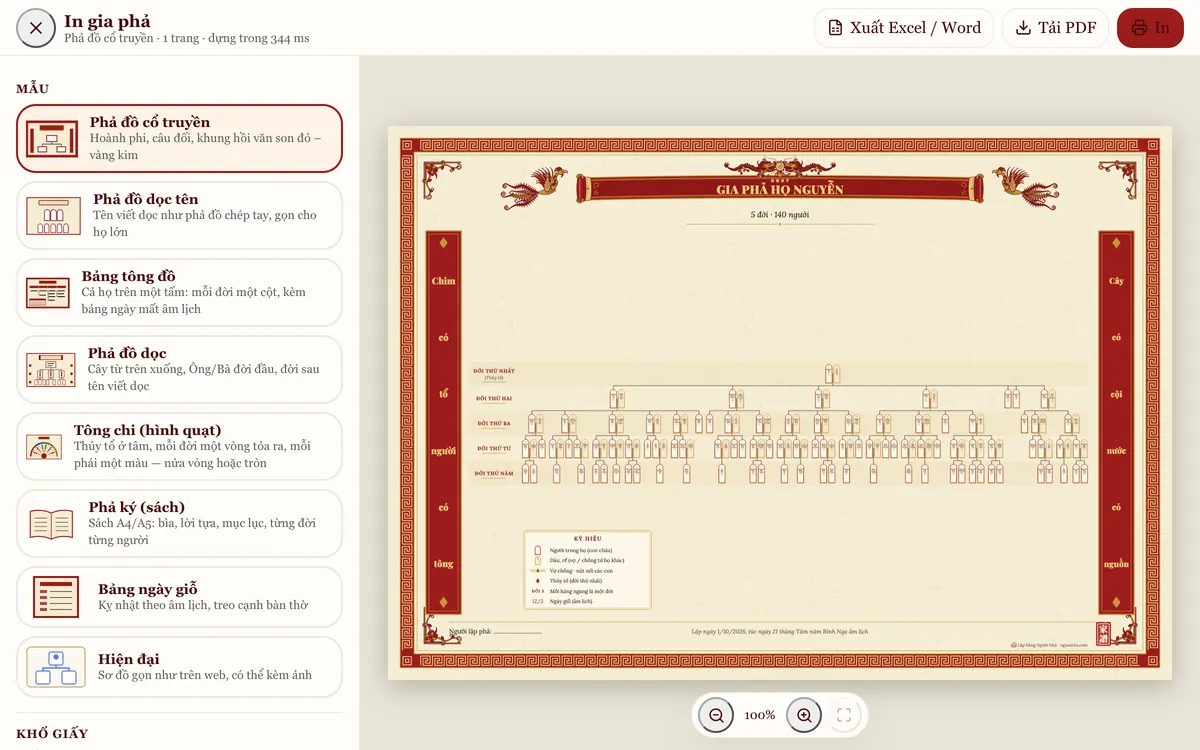This screenshot has height=750, width=1200.
Task: Click the KHỔ GIẤY section heading
Action: 52,734
